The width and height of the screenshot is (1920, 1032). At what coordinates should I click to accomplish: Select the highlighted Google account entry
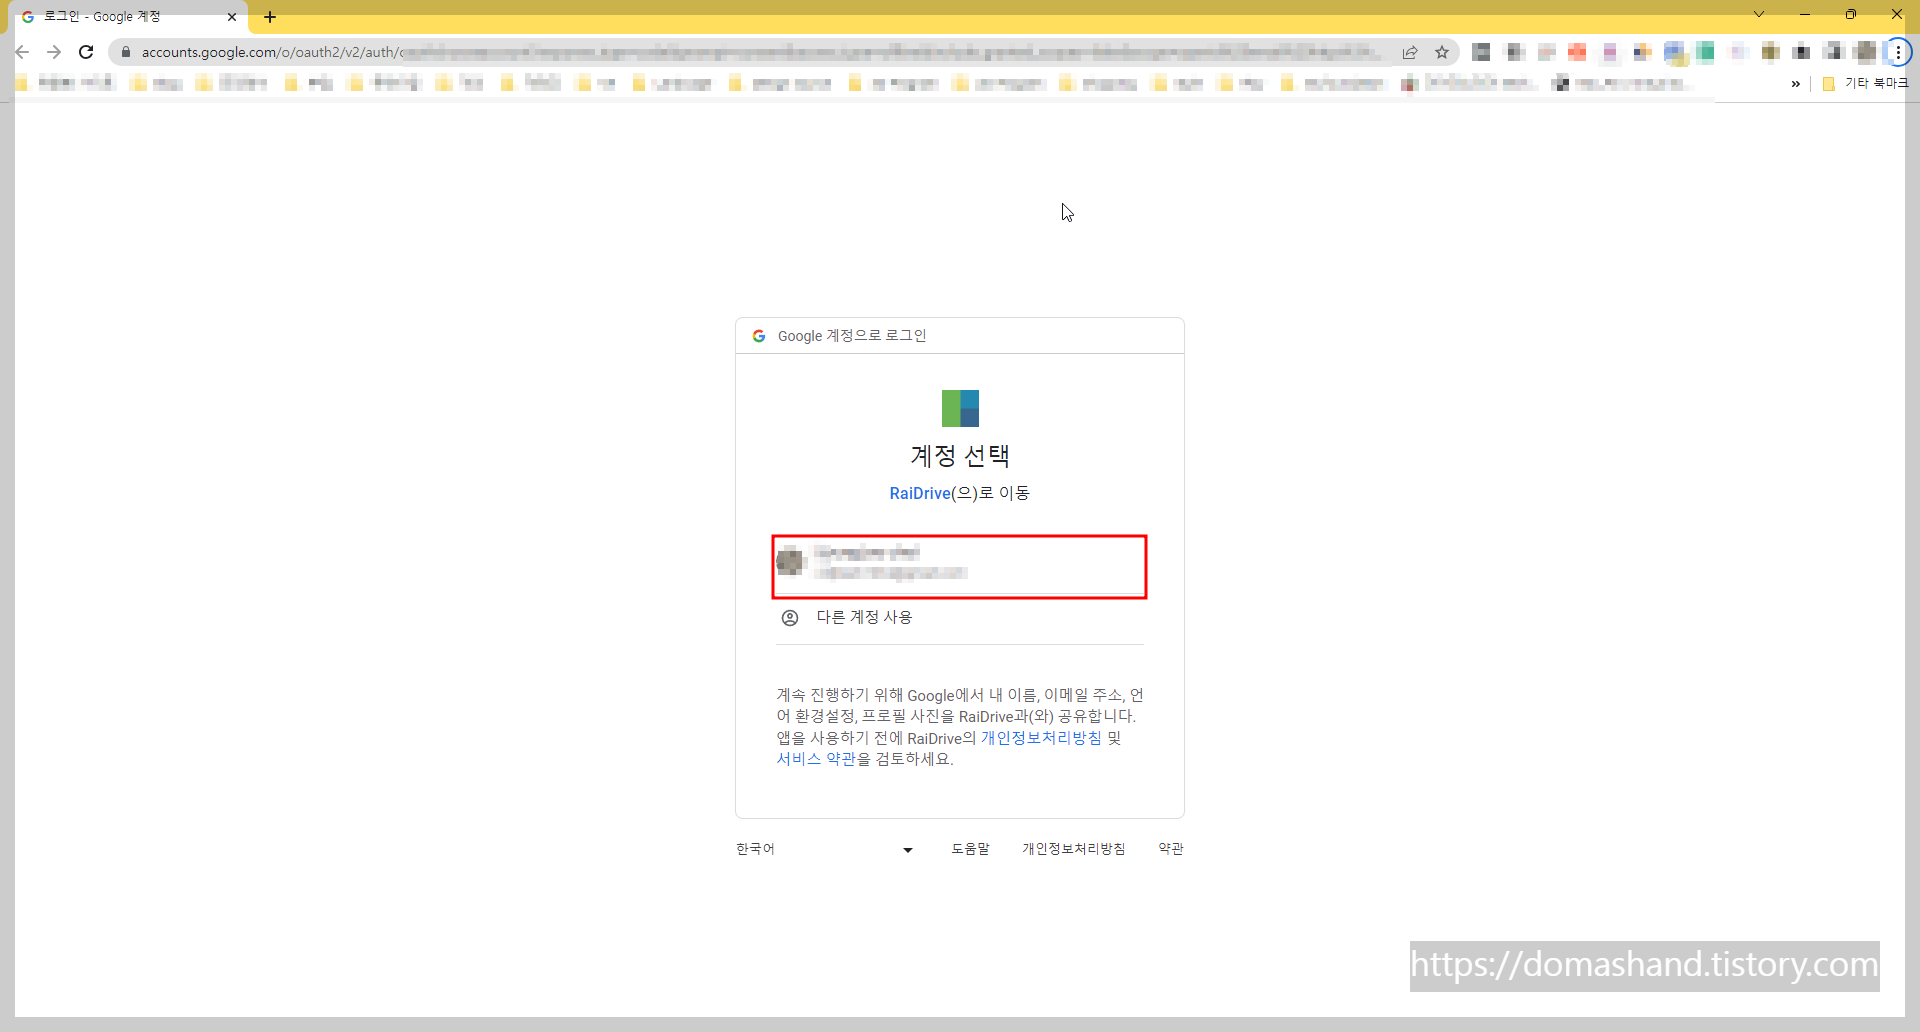pos(959,566)
